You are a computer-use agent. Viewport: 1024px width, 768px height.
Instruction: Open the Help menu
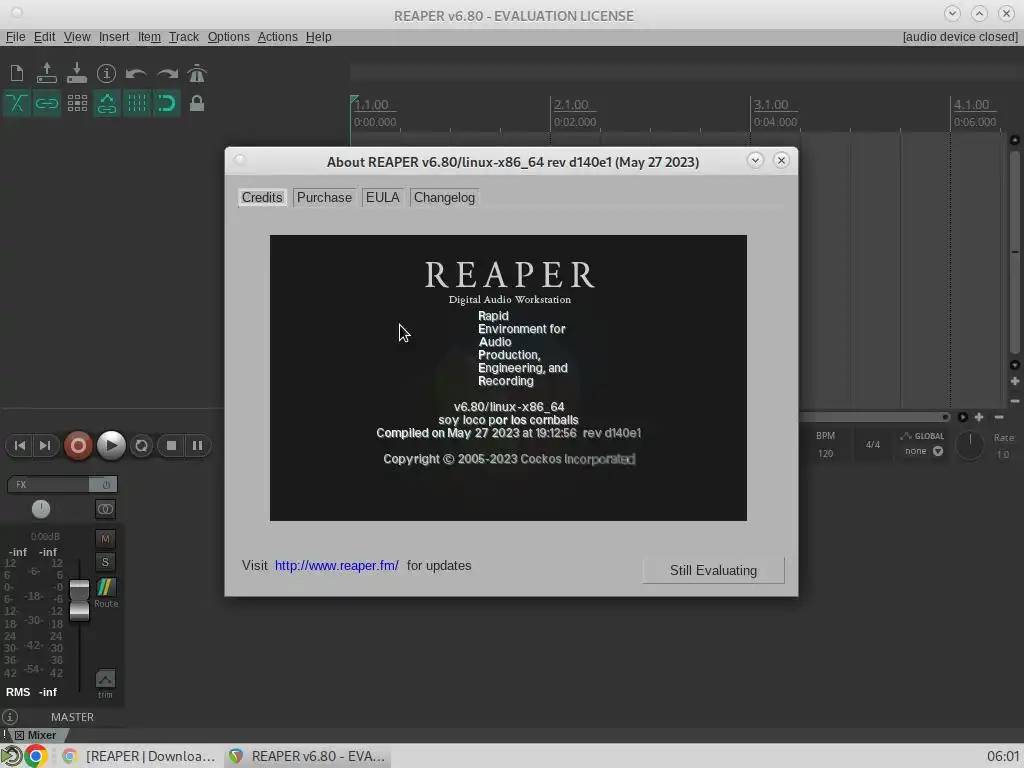(319, 37)
